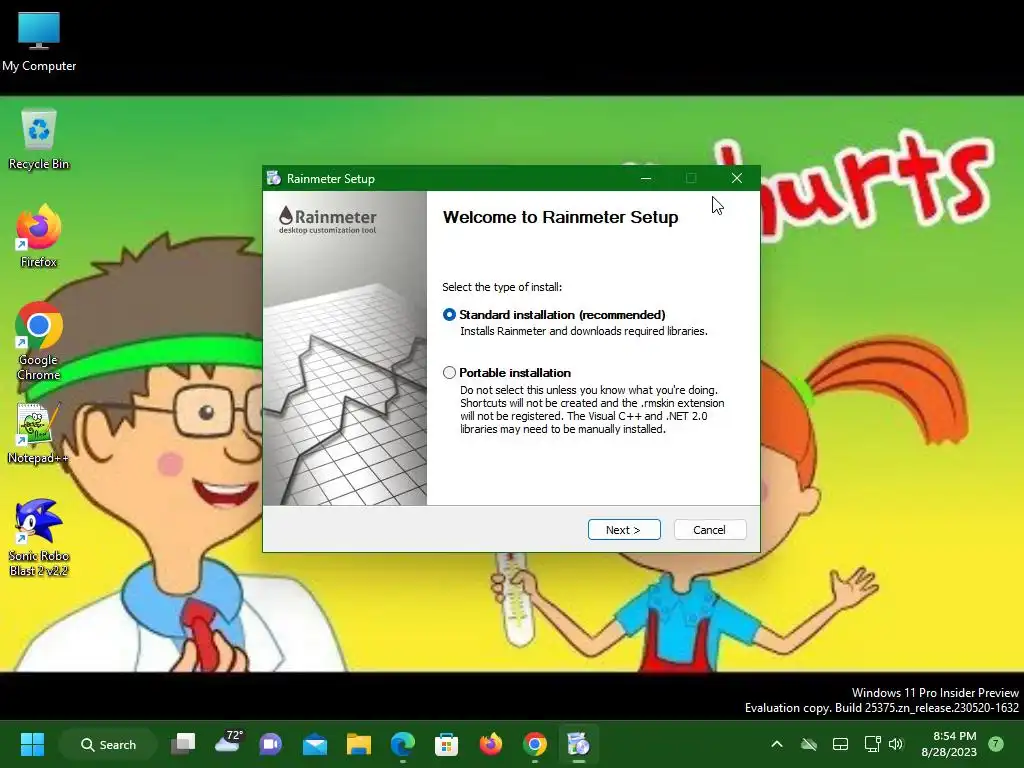Open File Explorer from the taskbar

359,744
